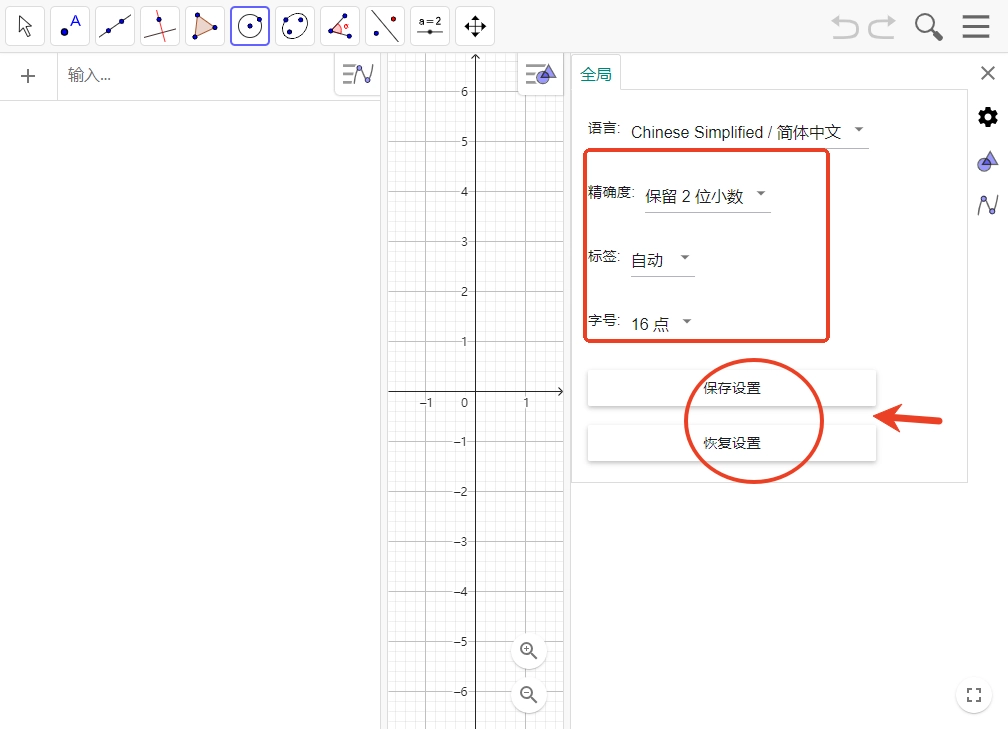Screen dimensions: 1008x729
Task: Select the Ellipse/Conic tool
Action: click(294, 26)
